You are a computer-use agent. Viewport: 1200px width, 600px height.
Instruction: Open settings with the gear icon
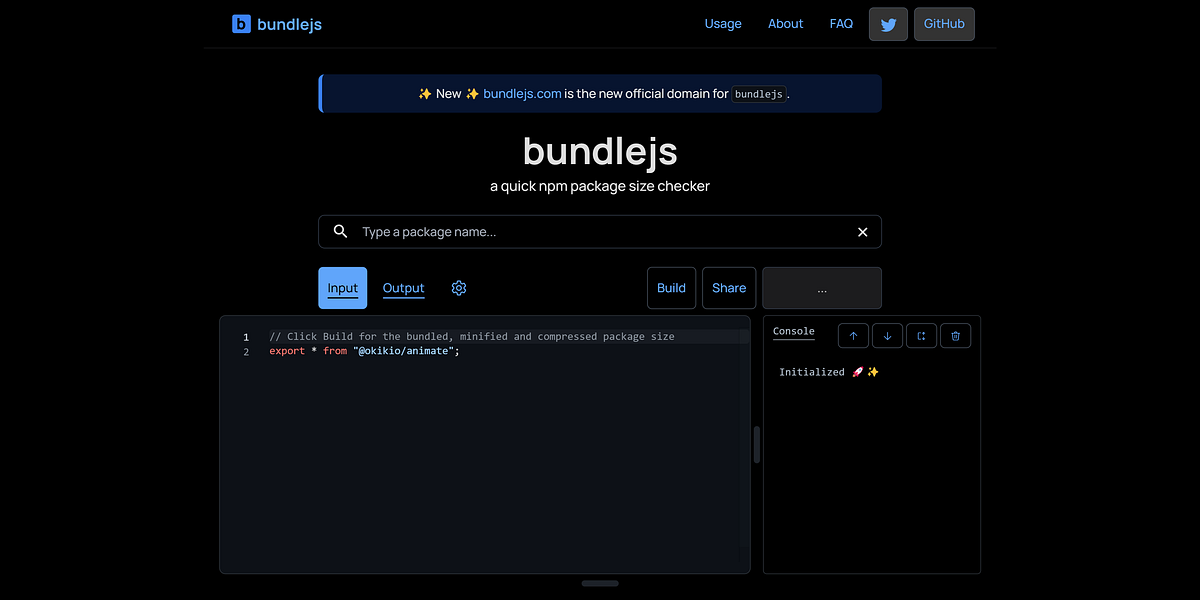458,288
